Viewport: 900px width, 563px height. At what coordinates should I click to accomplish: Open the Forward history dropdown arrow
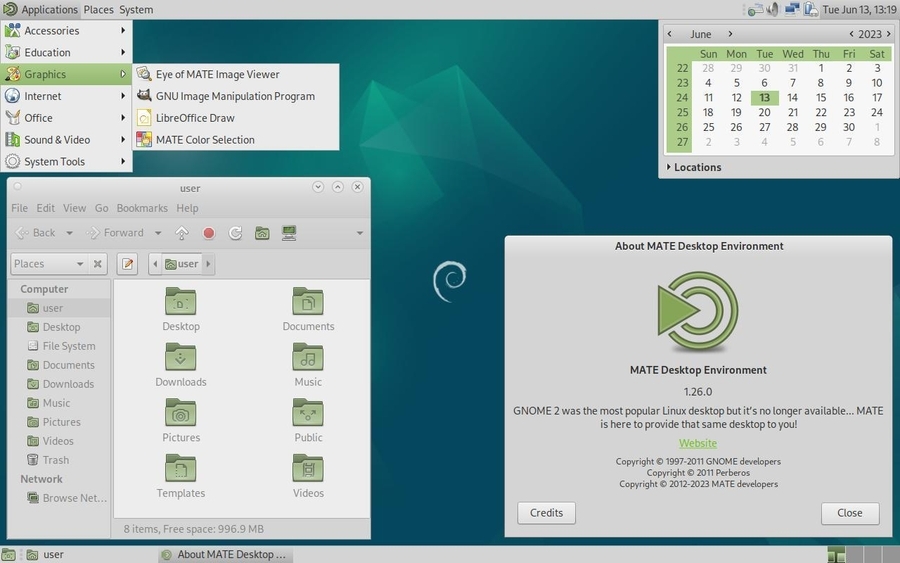click(158, 233)
